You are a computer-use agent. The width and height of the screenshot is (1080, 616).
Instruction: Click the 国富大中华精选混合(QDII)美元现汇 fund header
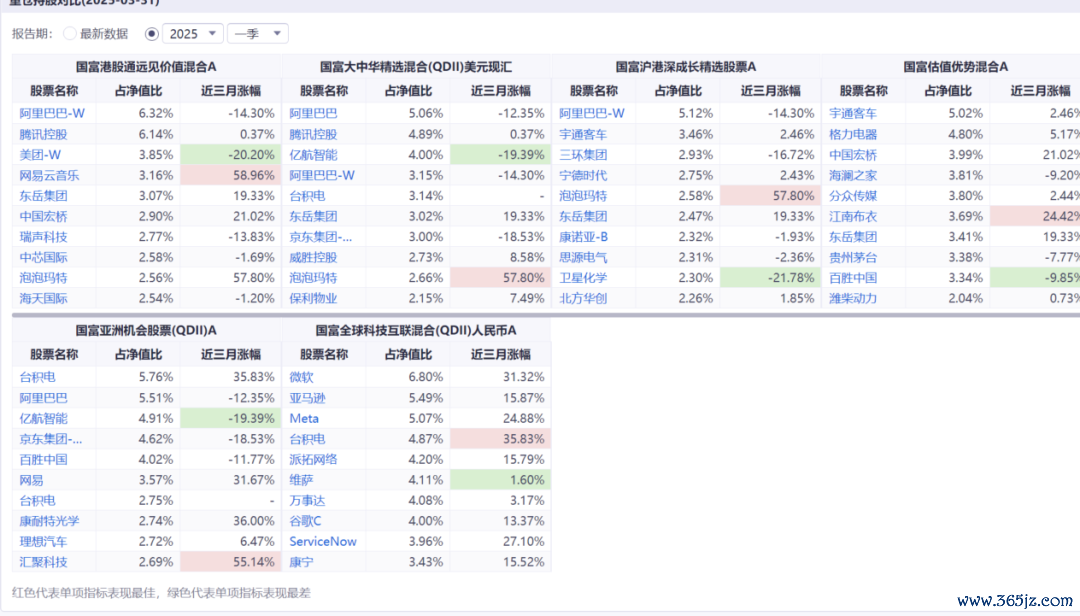coord(416,68)
